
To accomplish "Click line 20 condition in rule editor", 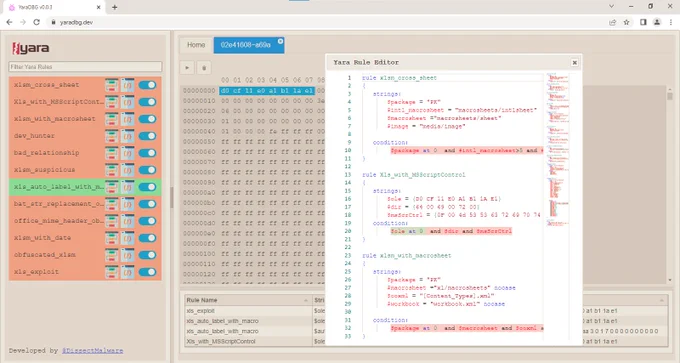I will [x=451, y=231].
